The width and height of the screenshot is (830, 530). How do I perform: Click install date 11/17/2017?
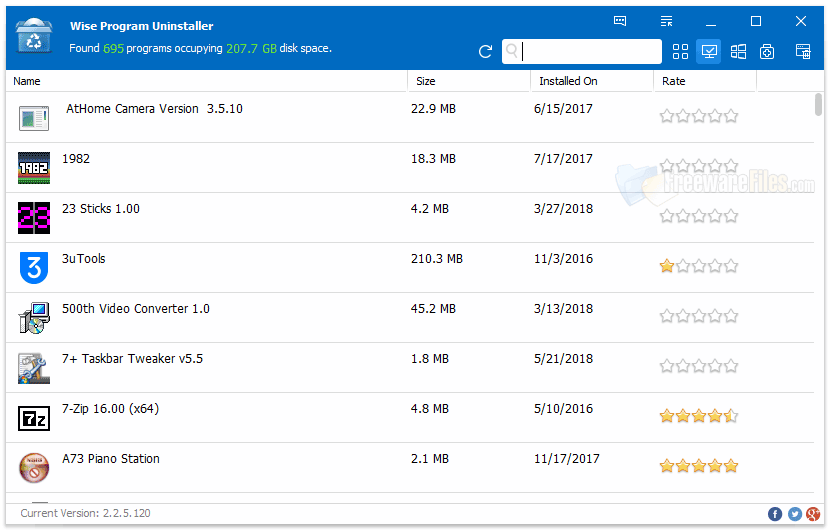pyautogui.click(x=566, y=459)
